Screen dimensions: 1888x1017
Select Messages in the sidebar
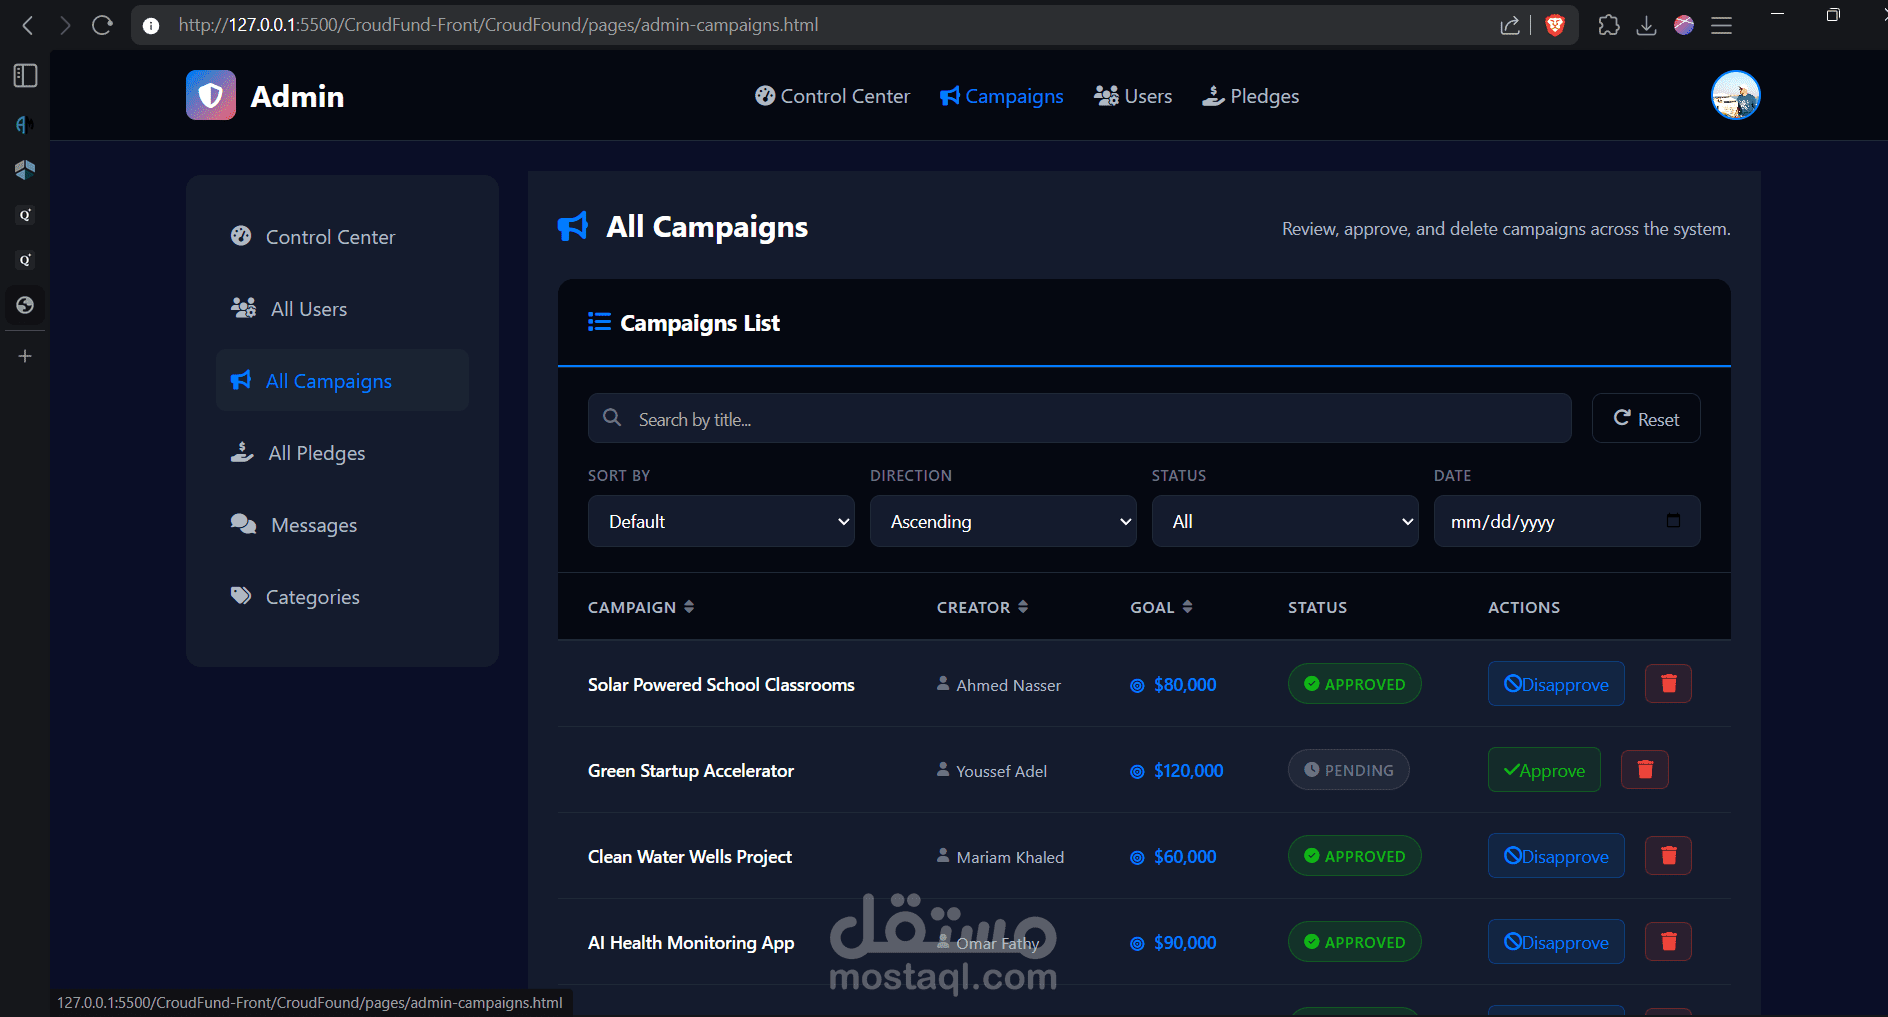coord(342,525)
